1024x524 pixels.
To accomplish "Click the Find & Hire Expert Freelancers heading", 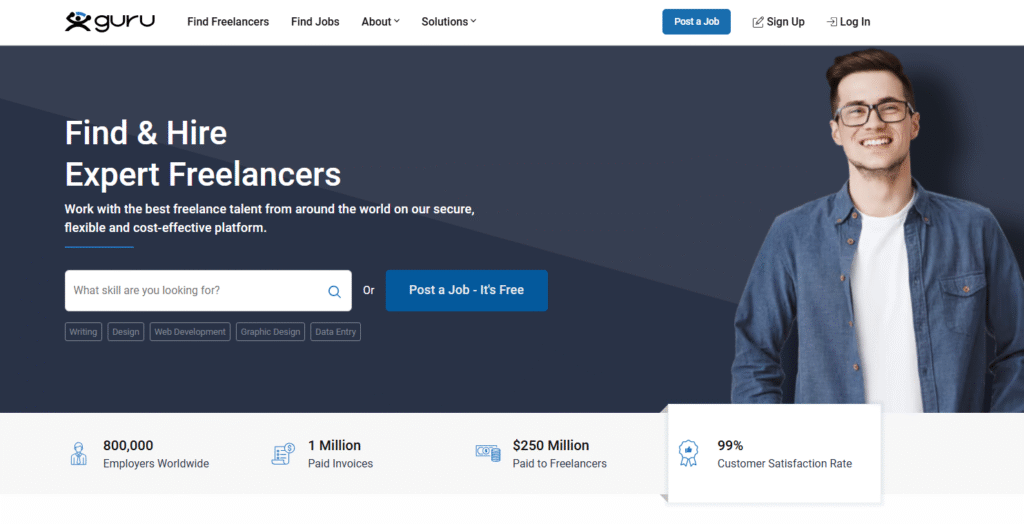I will tap(202, 154).
